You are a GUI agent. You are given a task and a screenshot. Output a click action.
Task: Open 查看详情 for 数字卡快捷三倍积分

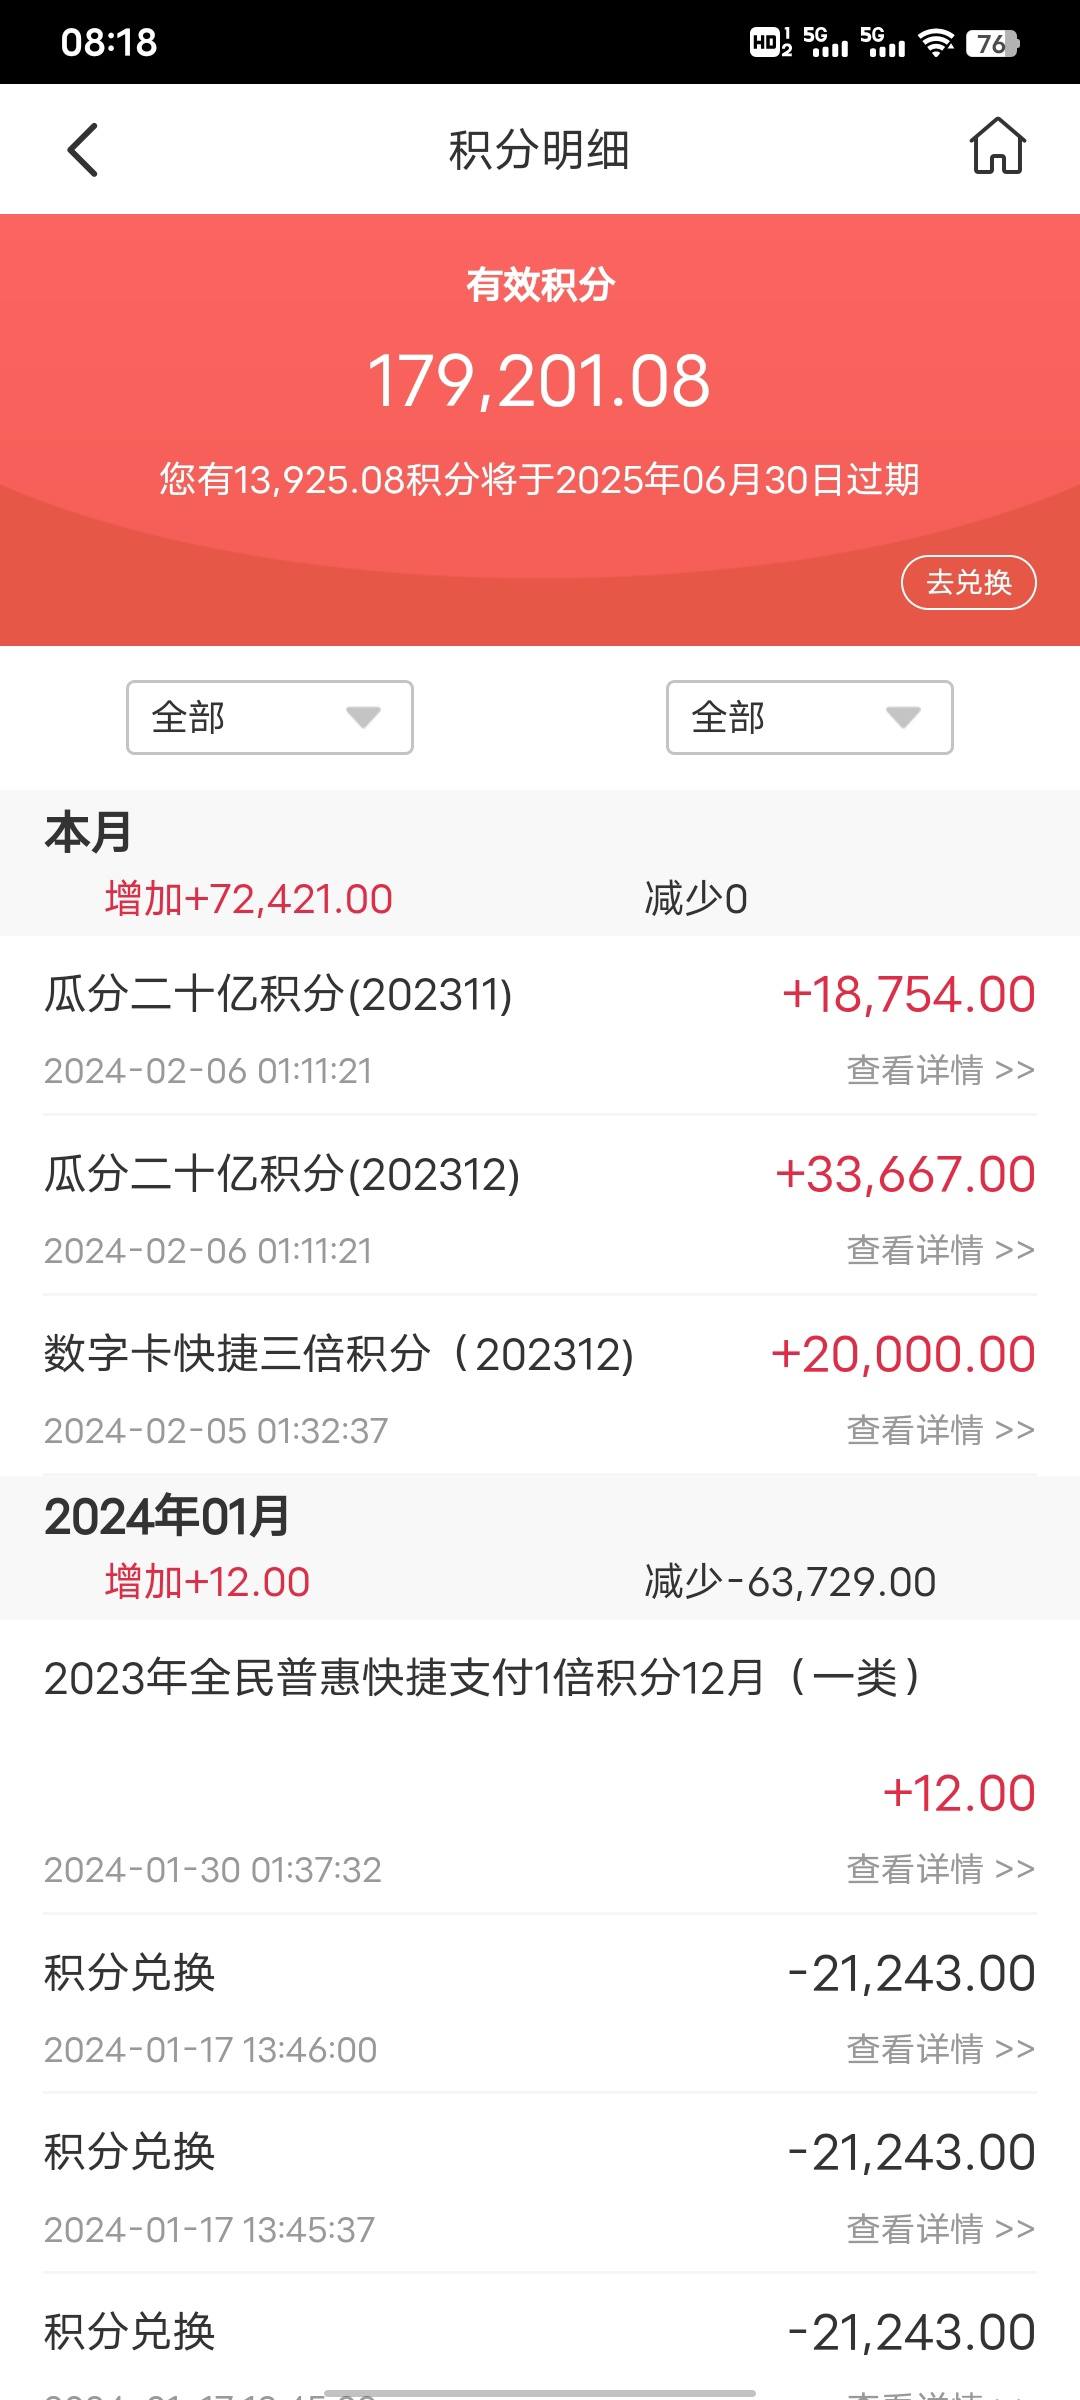(940, 1430)
